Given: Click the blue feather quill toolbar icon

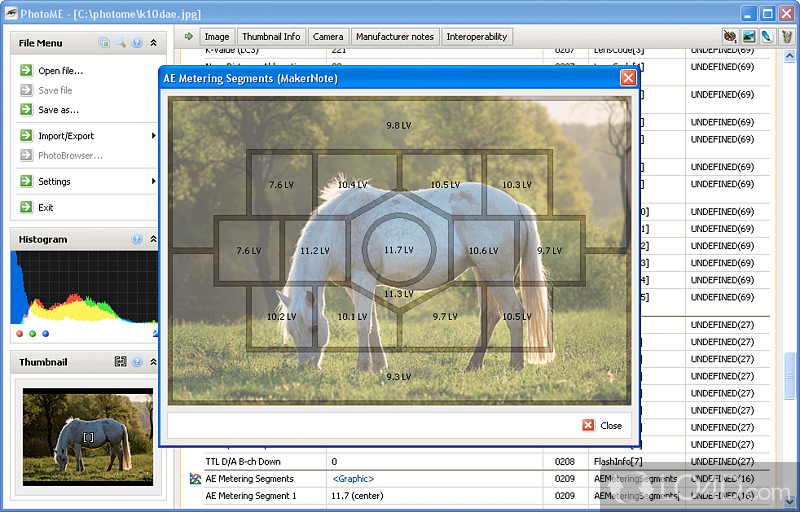Looking at the screenshot, I should pyautogui.click(x=767, y=37).
